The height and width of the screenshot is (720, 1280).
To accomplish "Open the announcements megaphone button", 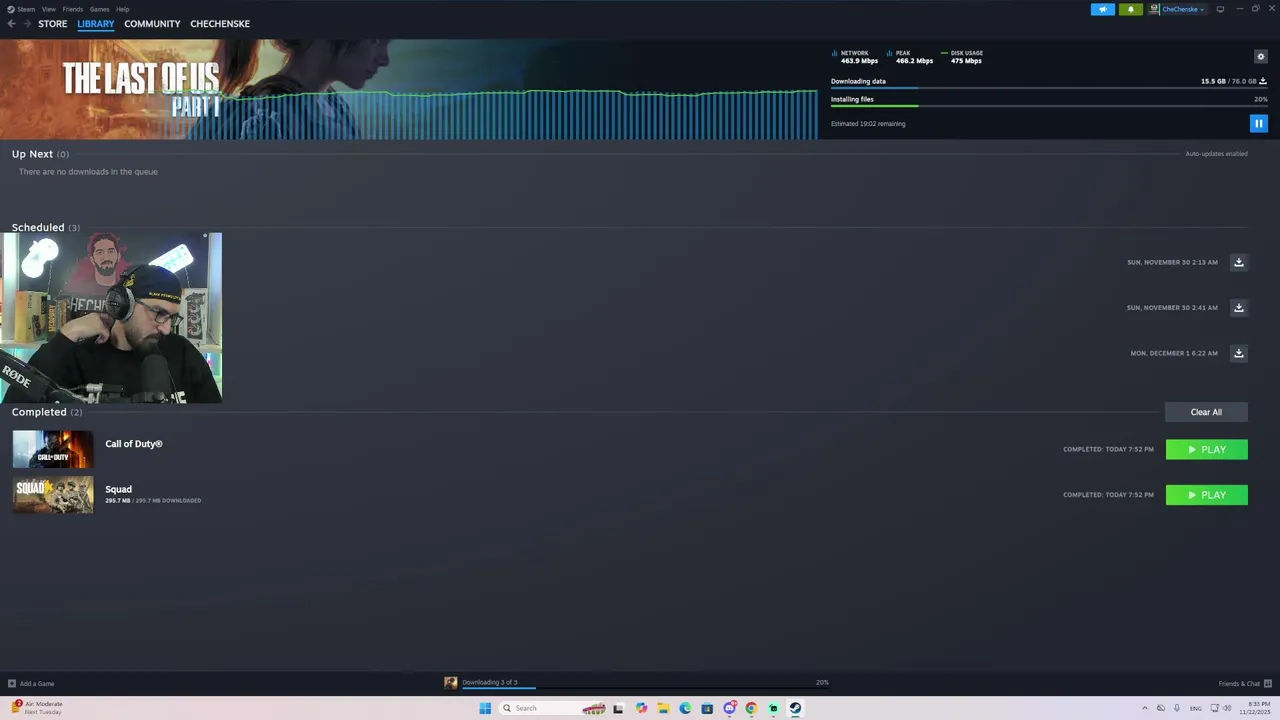I will click(x=1103, y=9).
